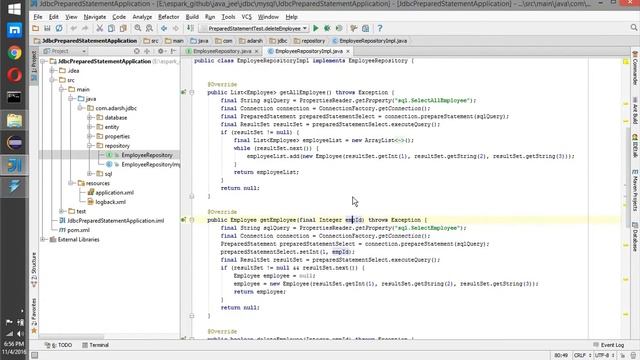Toggle code folding for getAllEmployee method
Viewport: 640px width, 360px height.
[192, 93]
